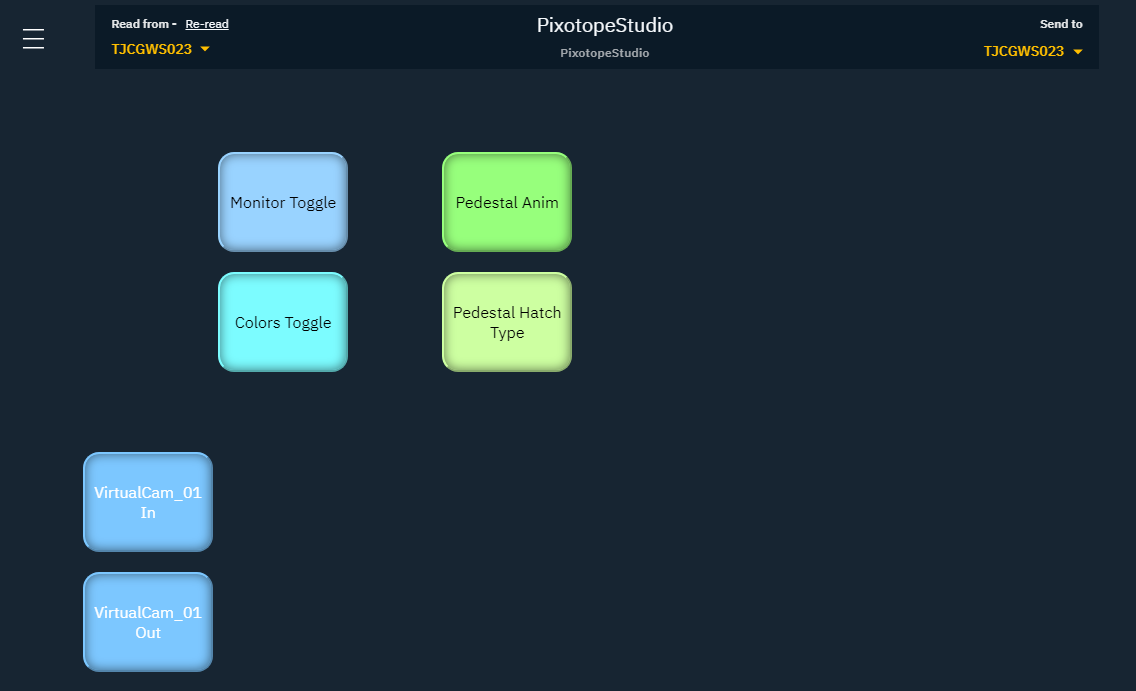Click the empty canvas right of Pedestal Anim
Viewport: 1136px width, 691px height.
[800, 202]
